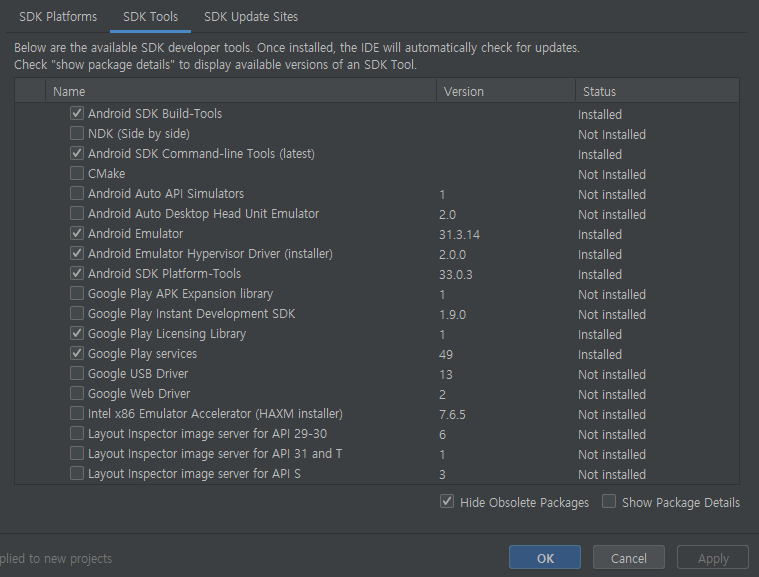The width and height of the screenshot is (759, 577).
Task: Click CMake row's Not Installed status
Action: (612, 175)
